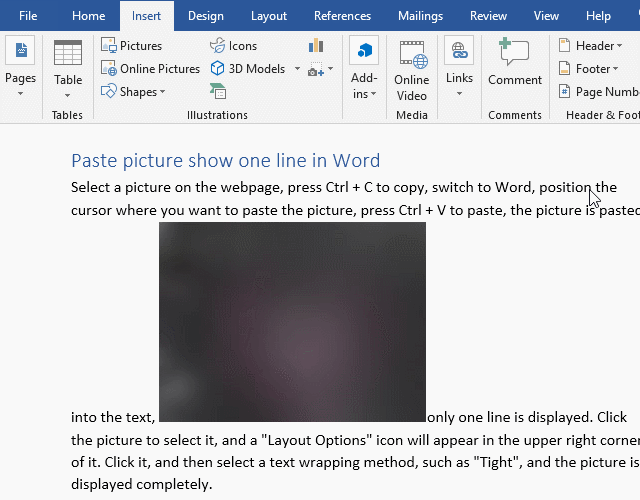Screen dimensions: 640x500
Task: Click the Pages icon
Action: coord(20,51)
